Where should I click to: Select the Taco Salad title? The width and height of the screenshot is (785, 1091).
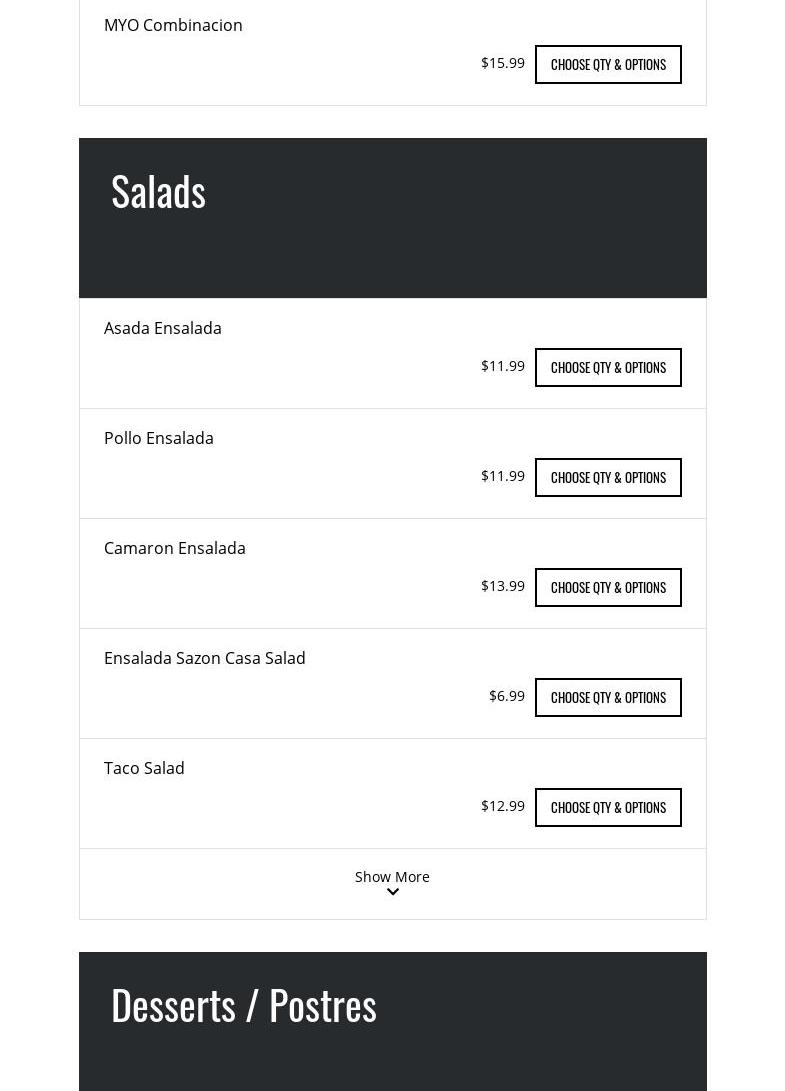(144, 768)
